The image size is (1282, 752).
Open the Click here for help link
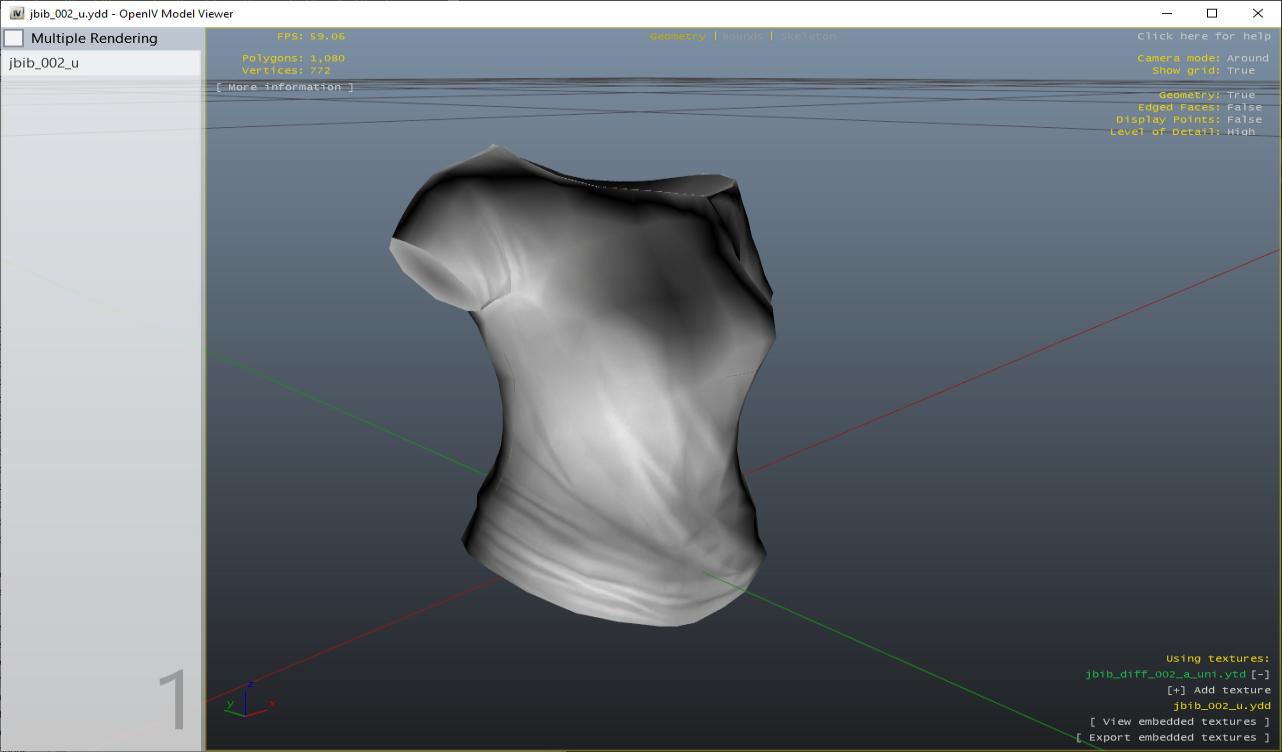1204,36
